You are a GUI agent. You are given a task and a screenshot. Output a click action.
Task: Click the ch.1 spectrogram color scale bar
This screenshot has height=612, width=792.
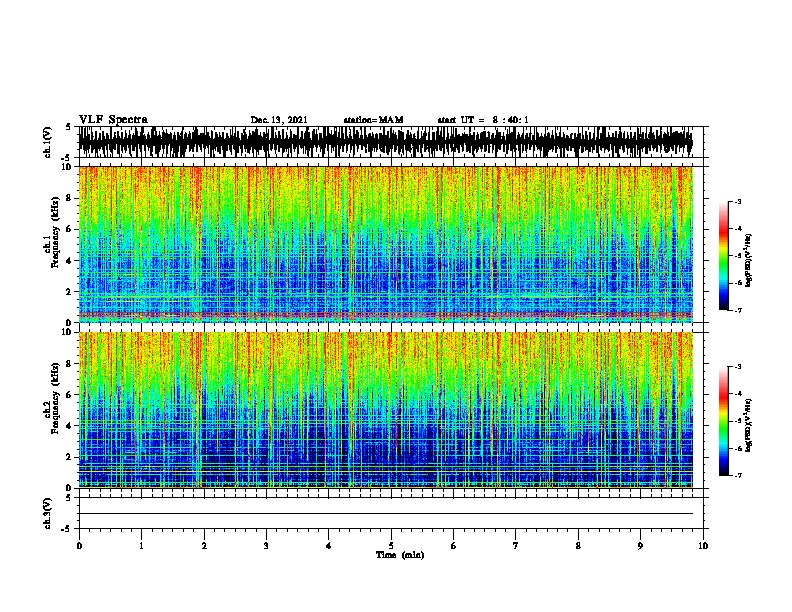[724, 256]
